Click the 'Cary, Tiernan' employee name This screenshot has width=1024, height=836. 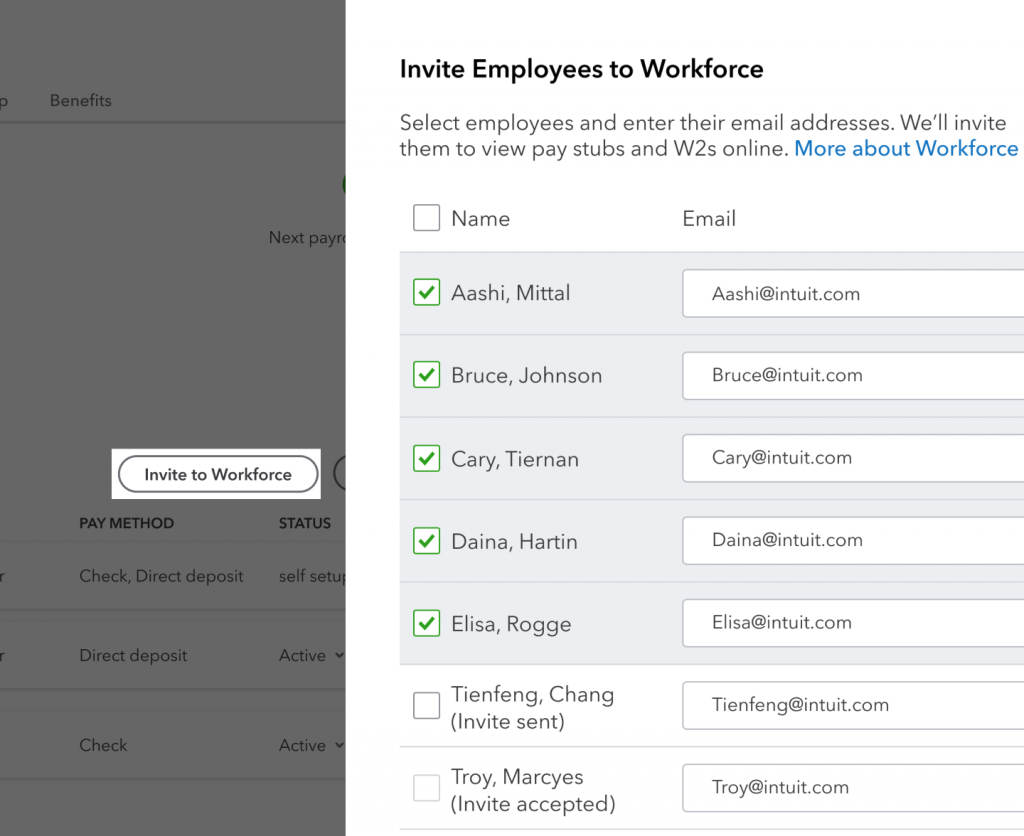click(515, 459)
